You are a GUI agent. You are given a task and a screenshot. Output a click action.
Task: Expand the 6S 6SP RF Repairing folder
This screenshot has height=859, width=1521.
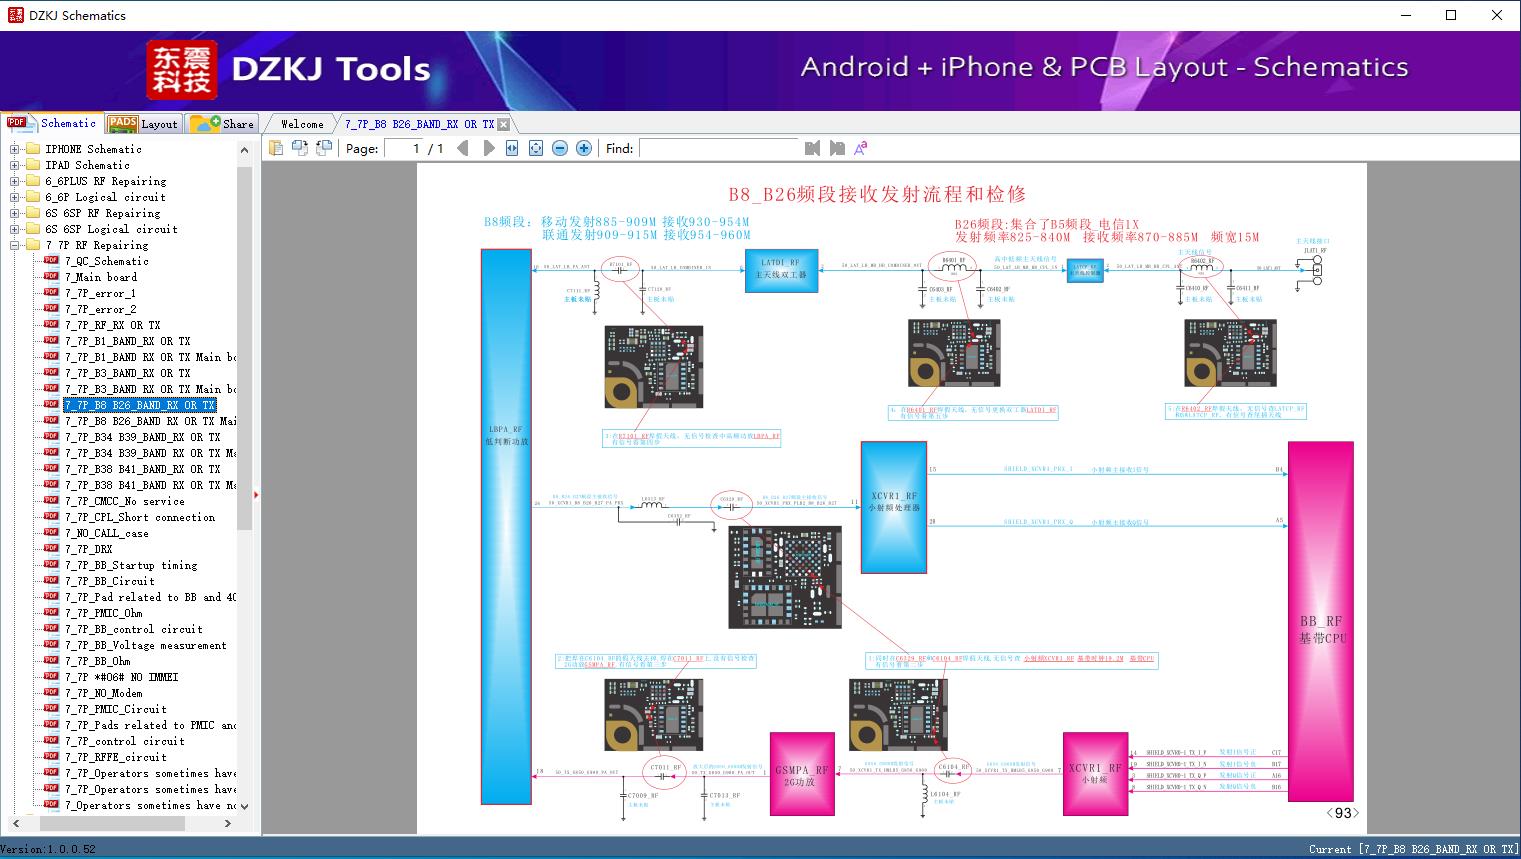(15, 213)
